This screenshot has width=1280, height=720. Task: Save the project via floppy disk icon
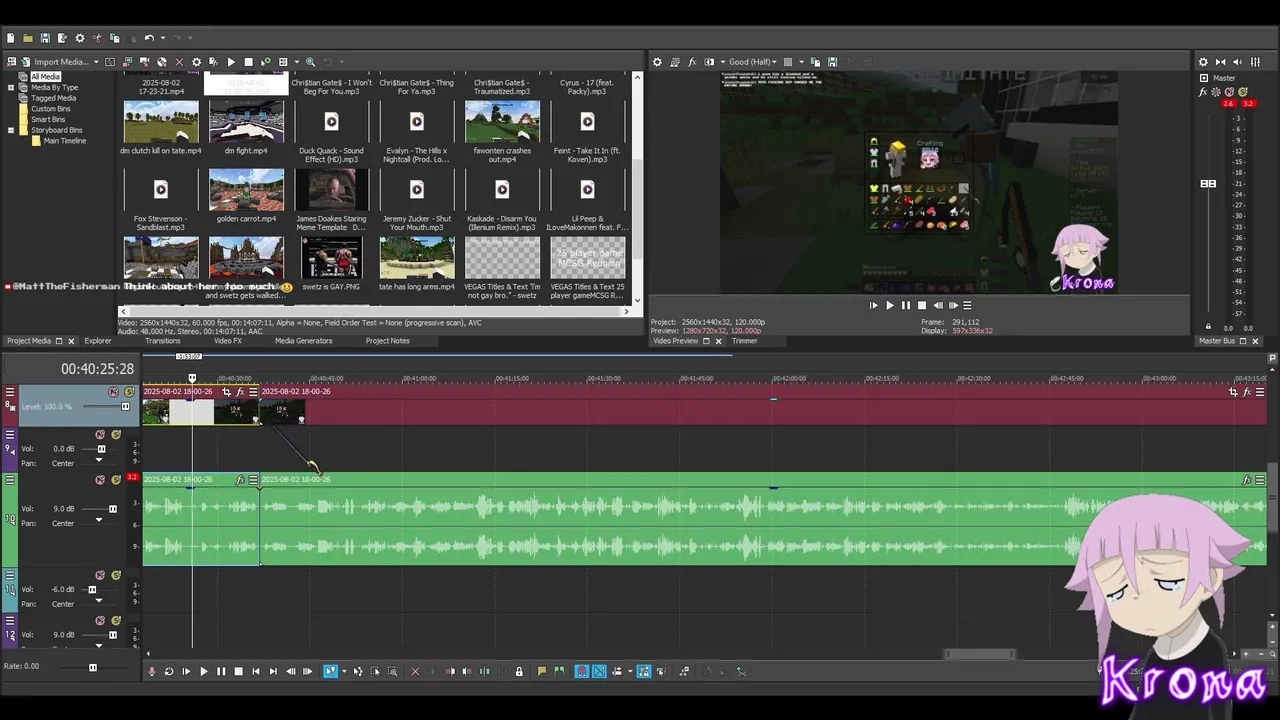point(45,38)
